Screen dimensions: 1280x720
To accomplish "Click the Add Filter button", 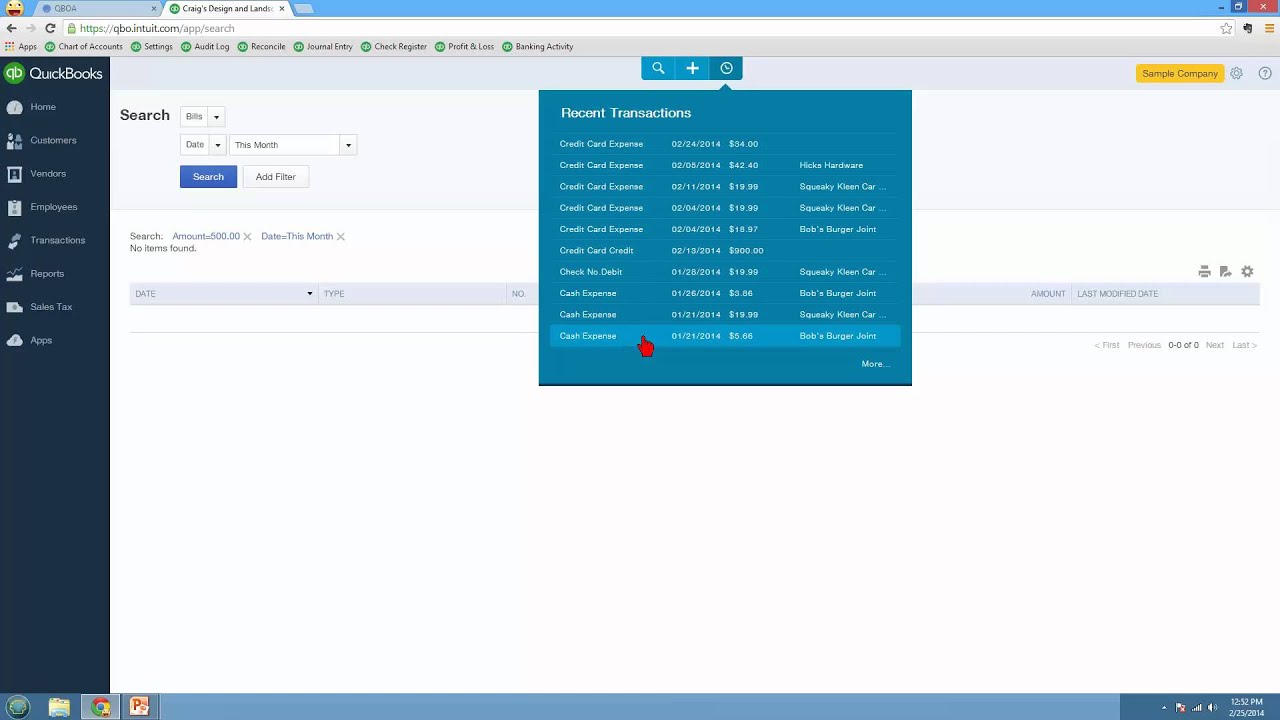I will [276, 177].
